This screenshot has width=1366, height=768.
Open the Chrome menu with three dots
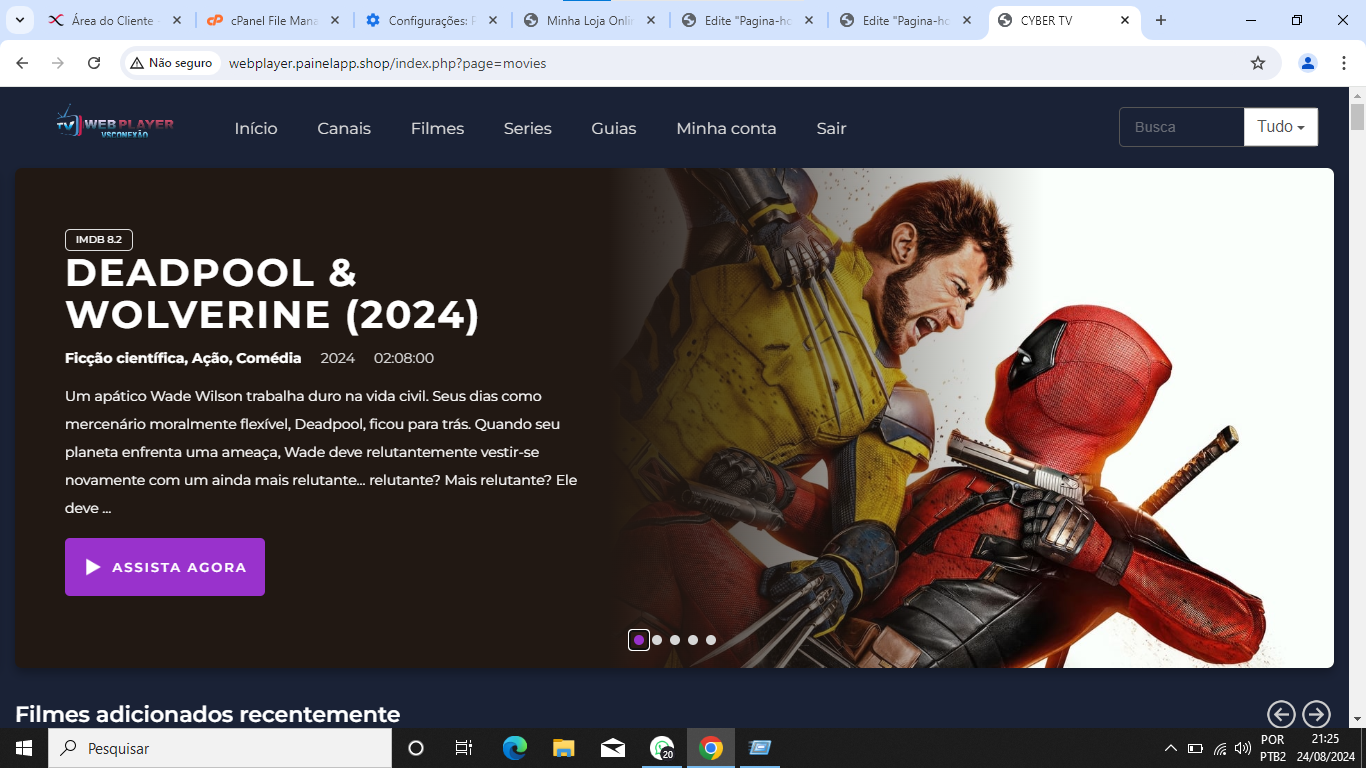tap(1344, 62)
